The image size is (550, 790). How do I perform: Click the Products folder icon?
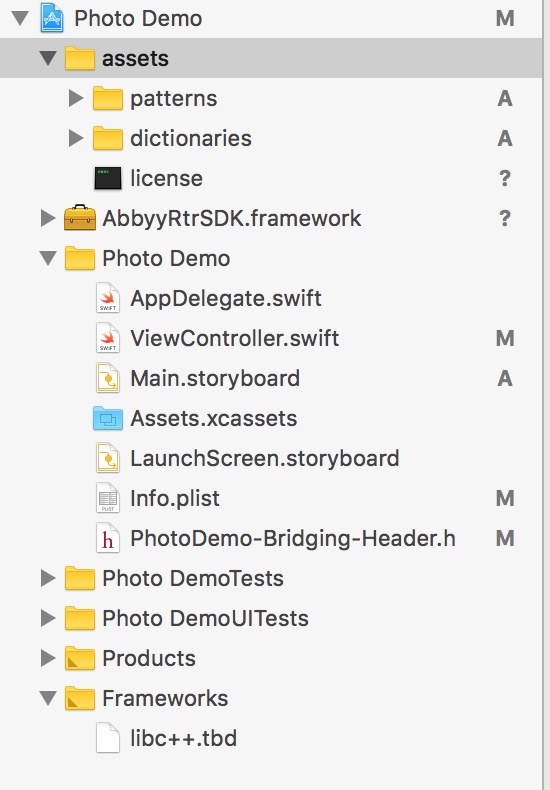pos(80,658)
